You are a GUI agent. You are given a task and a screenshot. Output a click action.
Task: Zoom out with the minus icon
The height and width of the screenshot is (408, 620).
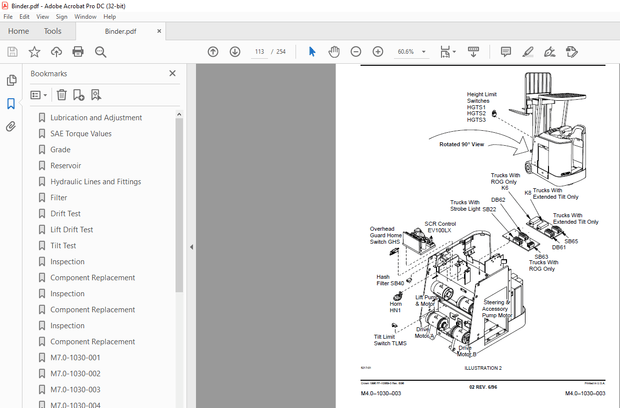point(356,52)
